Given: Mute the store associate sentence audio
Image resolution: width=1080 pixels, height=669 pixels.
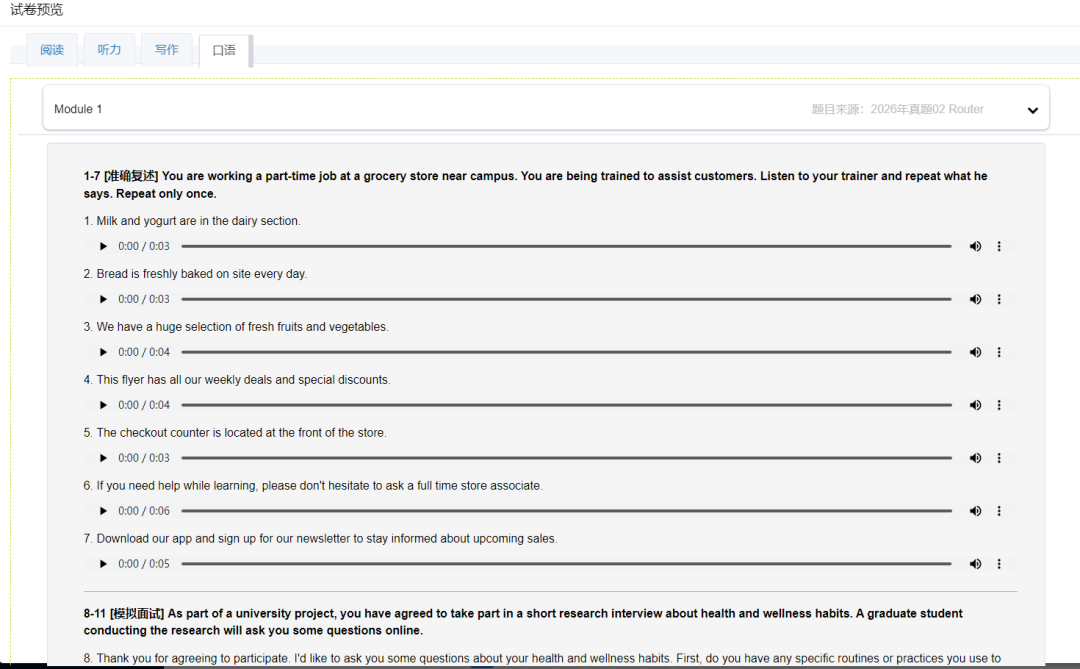Looking at the screenshot, I should coord(975,511).
